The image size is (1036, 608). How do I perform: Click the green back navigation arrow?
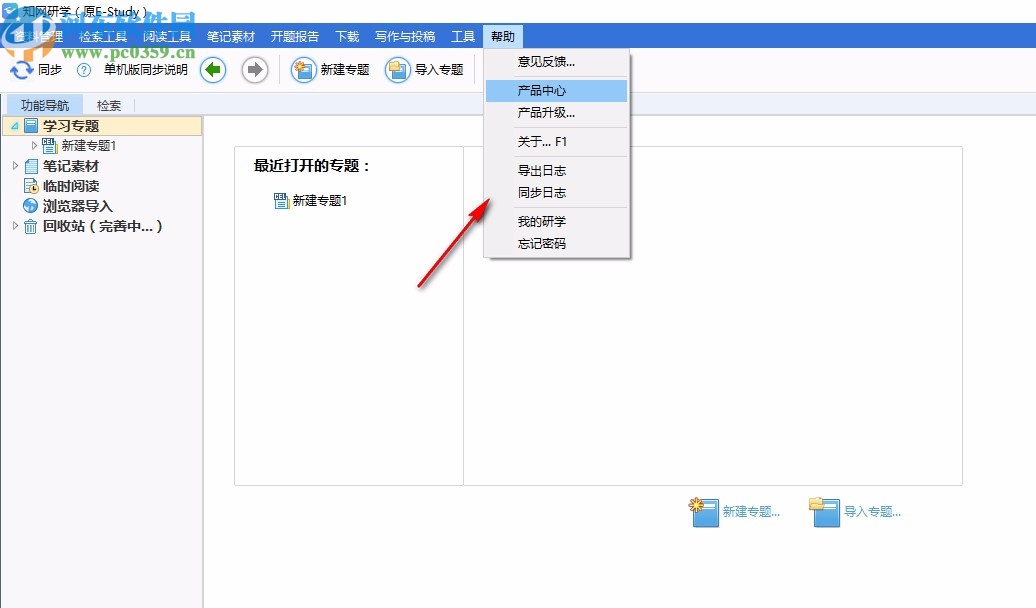213,69
